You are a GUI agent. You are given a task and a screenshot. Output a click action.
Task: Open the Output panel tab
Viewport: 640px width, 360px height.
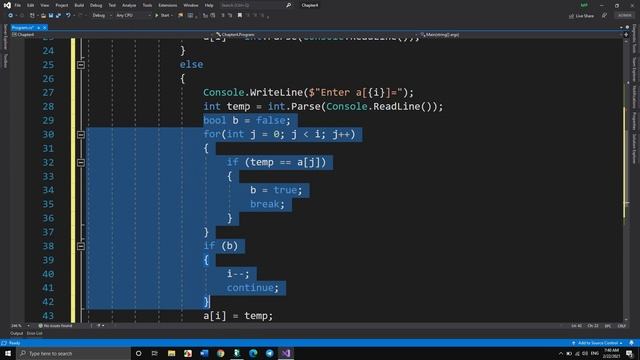point(16,333)
